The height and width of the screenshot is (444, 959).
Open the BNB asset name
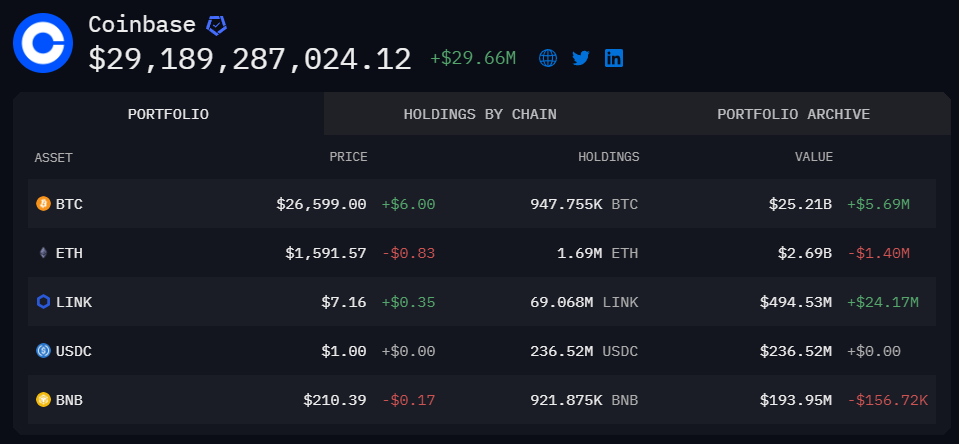pos(69,400)
